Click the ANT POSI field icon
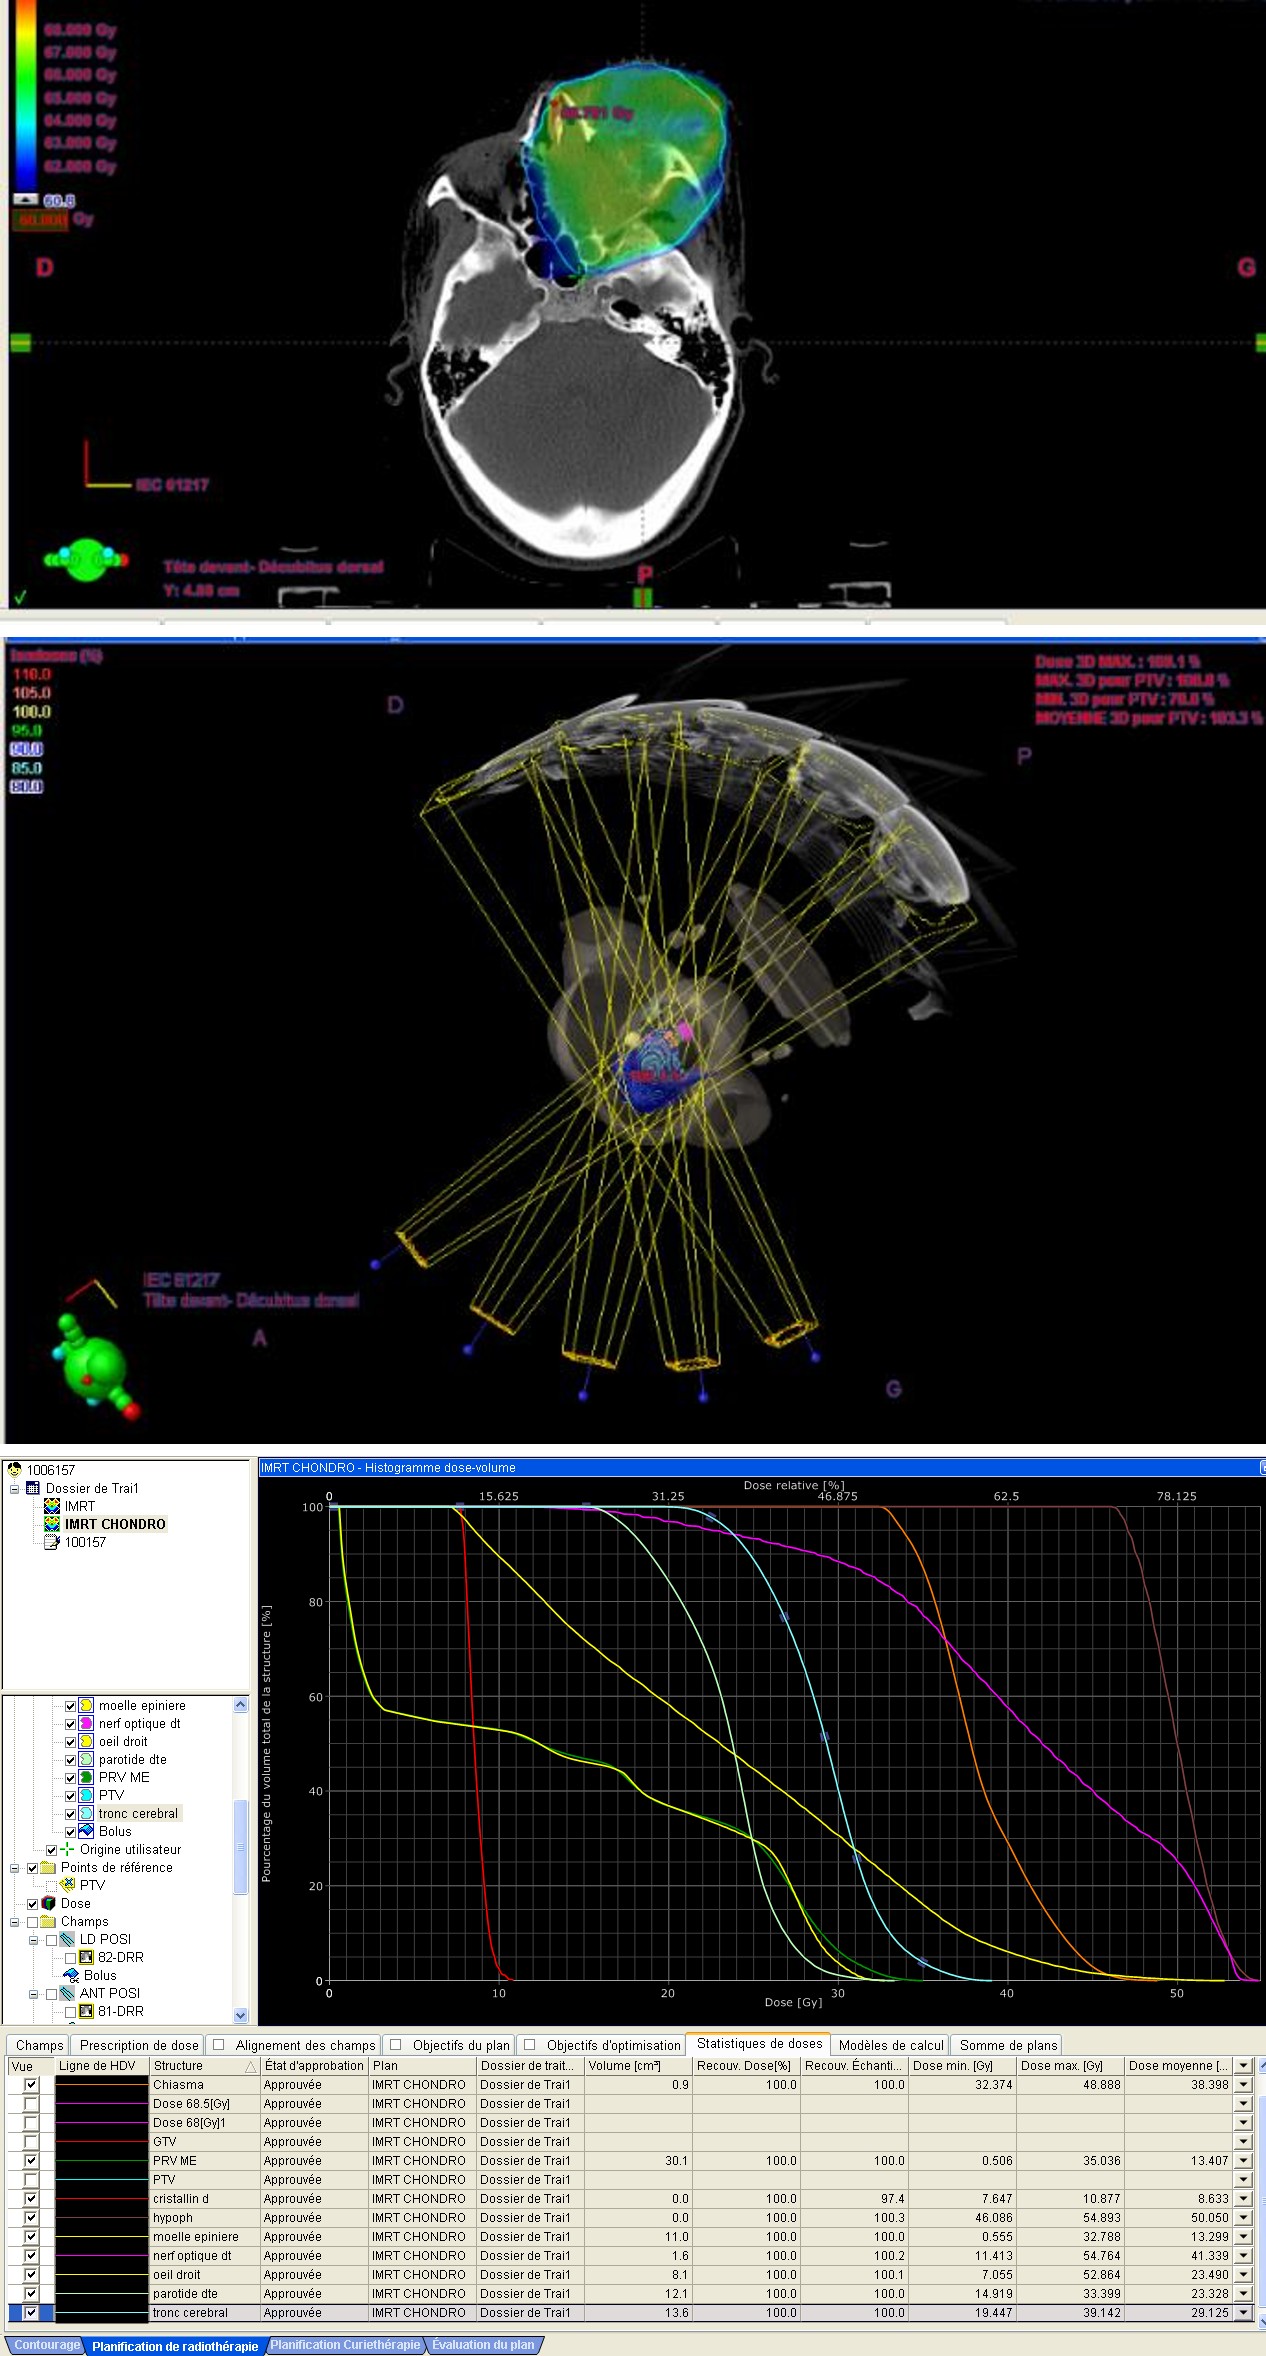The height and width of the screenshot is (2356, 1266). [x=68, y=1993]
